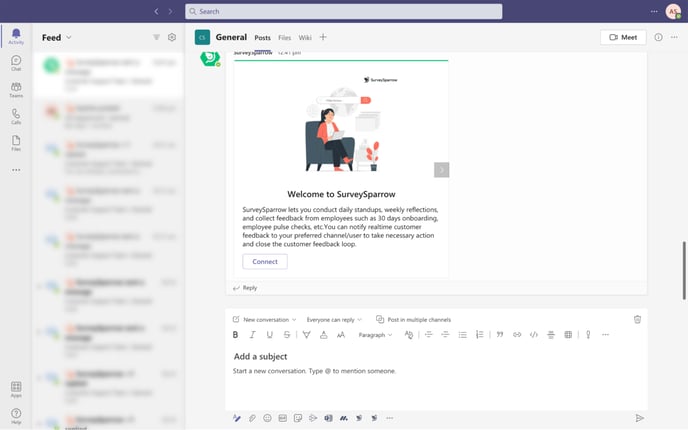Viewport: 688px width, 430px height.
Task: Toggle bulleted list
Action: 462,335
